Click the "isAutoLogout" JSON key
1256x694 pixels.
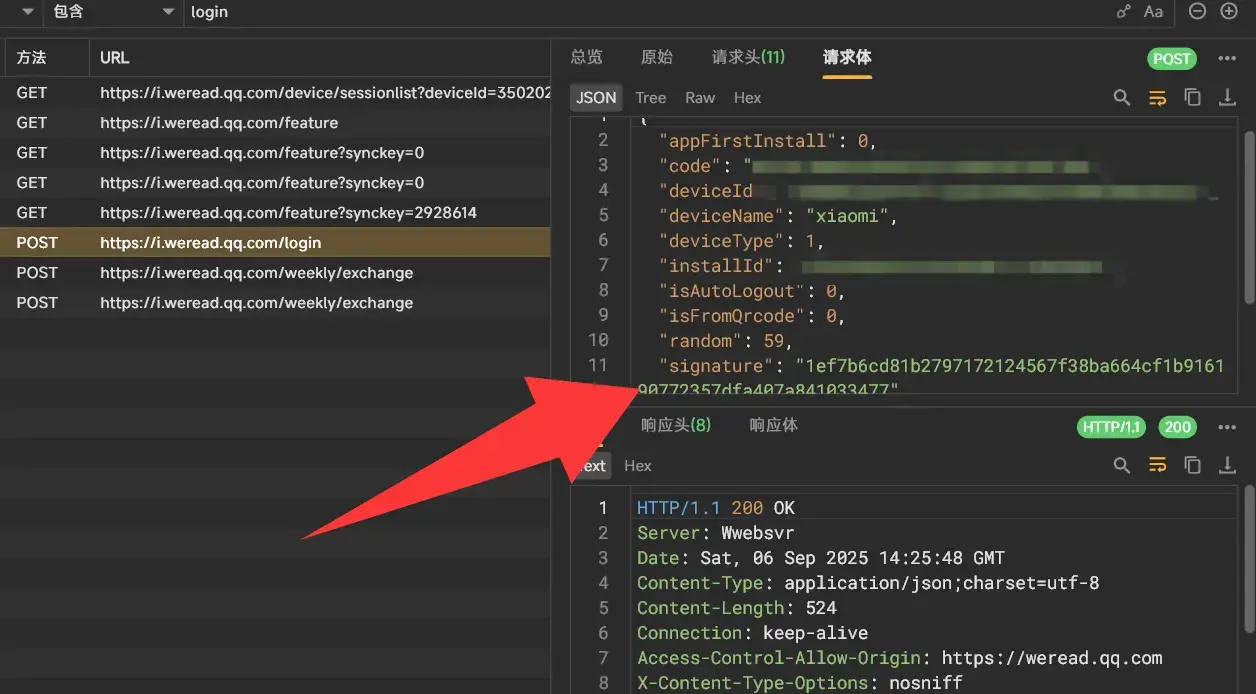[x=732, y=291]
